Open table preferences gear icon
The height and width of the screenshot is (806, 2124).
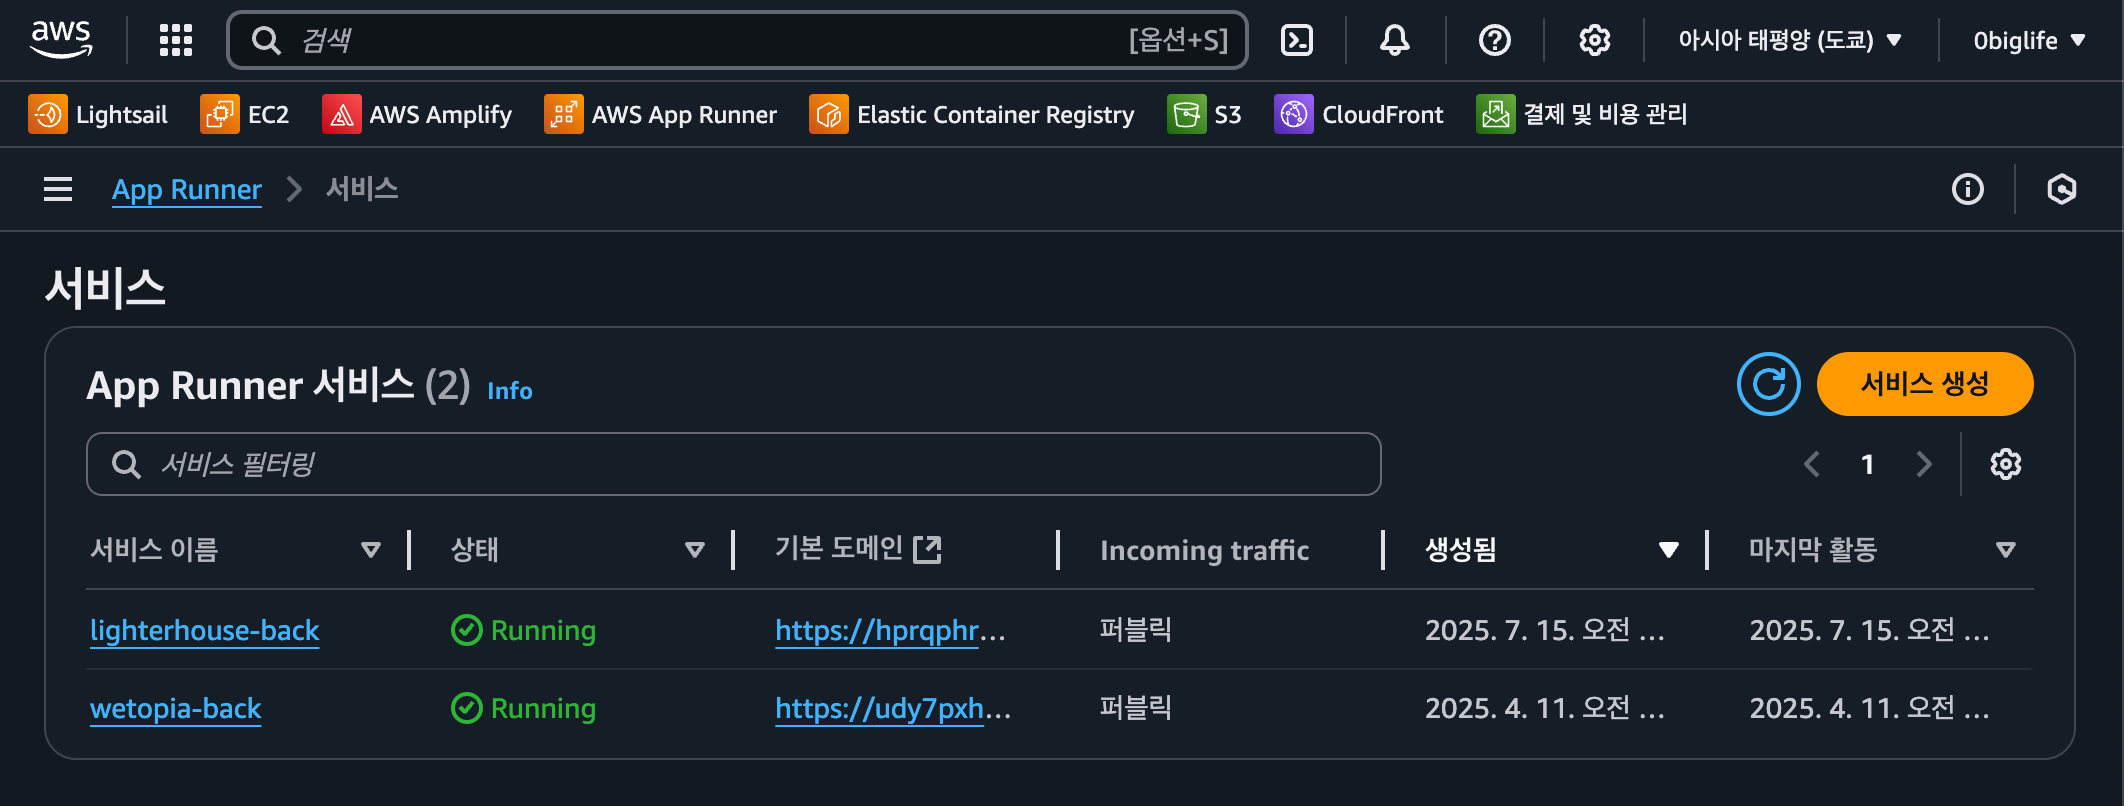tap(2006, 464)
